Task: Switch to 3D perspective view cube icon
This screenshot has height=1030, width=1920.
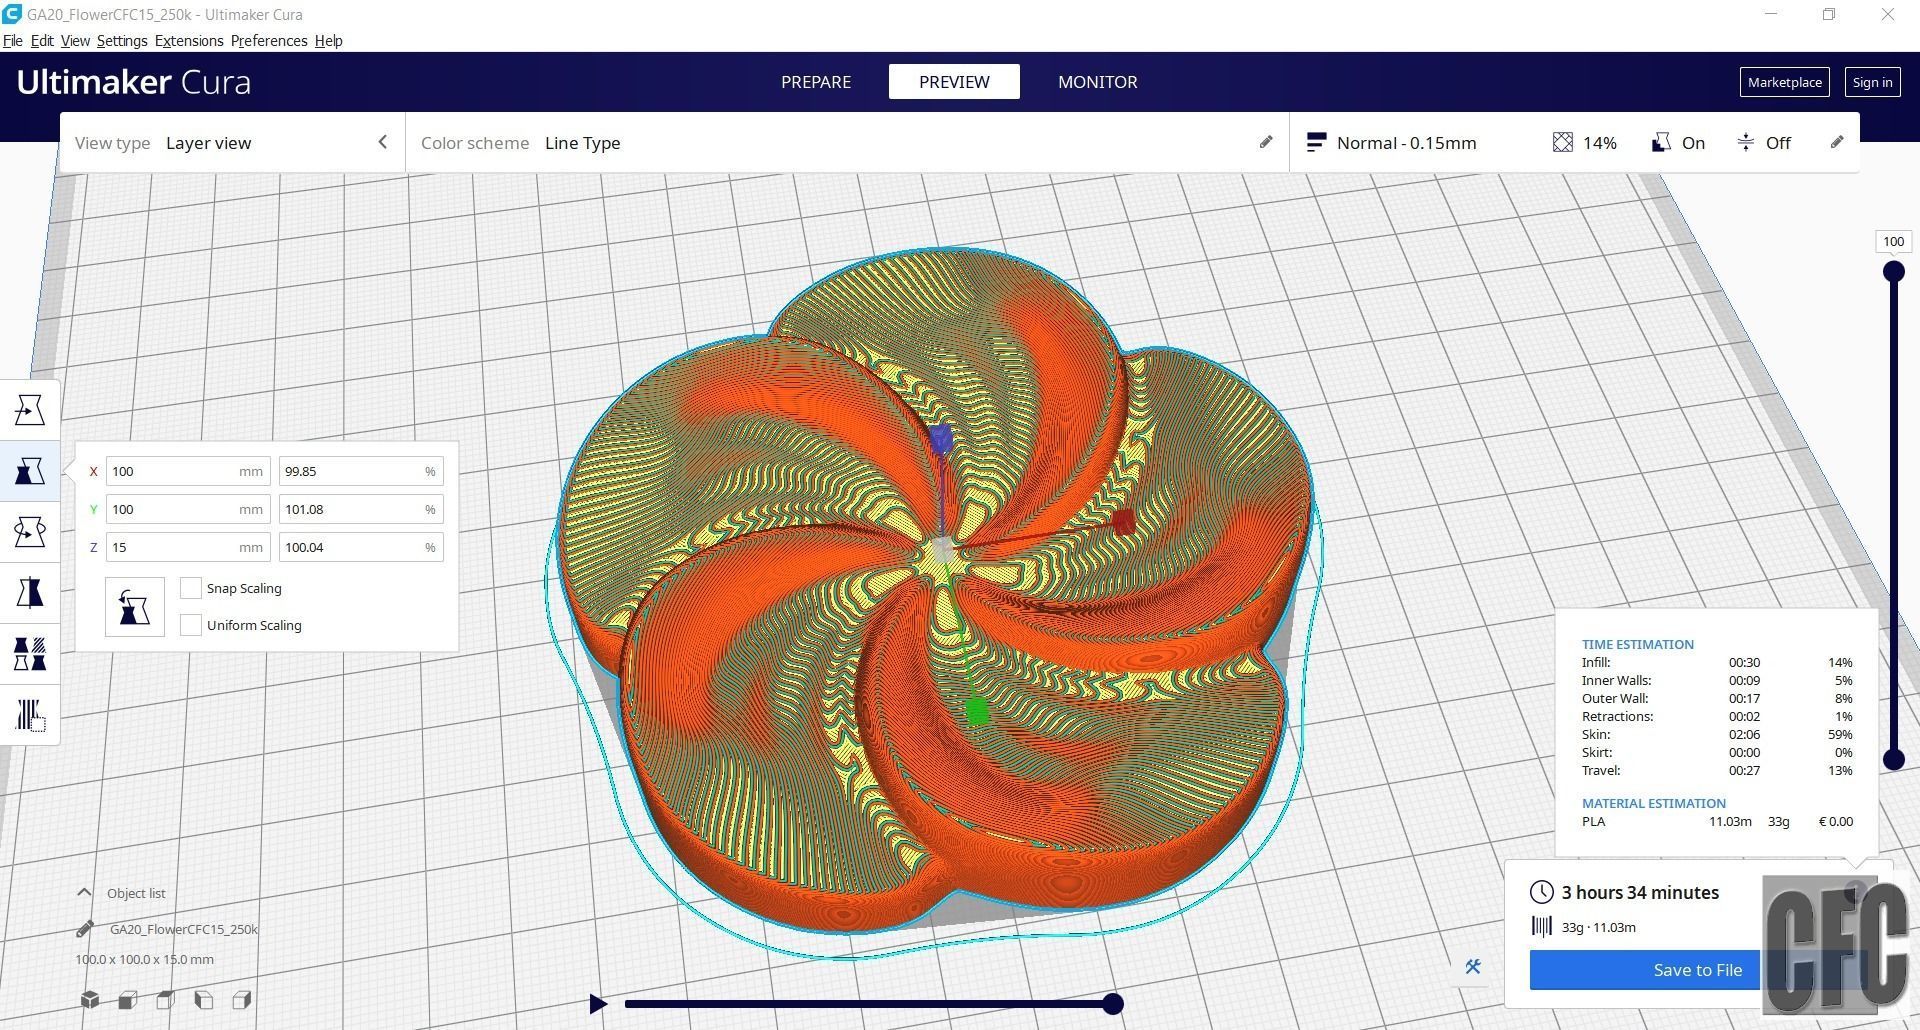Action: point(90,1000)
